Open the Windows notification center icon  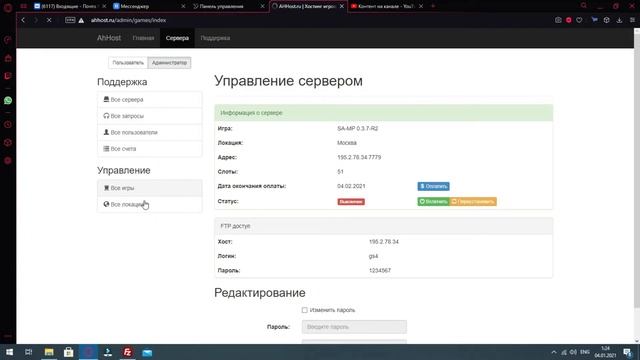click(627, 352)
